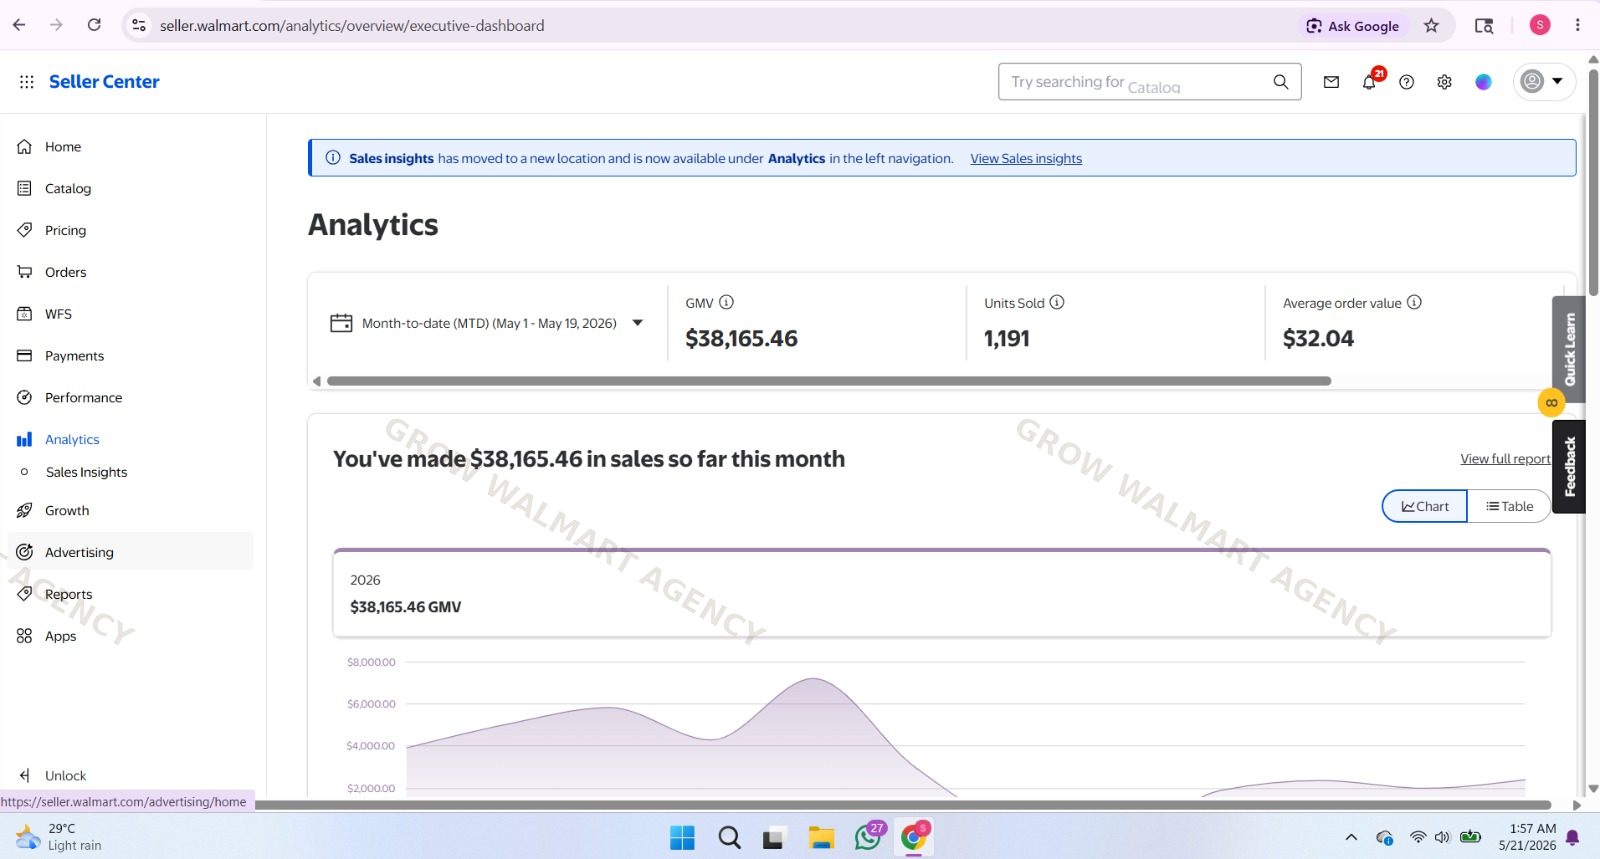Open the settings gear icon
This screenshot has width=1600, height=859.
point(1445,83)
